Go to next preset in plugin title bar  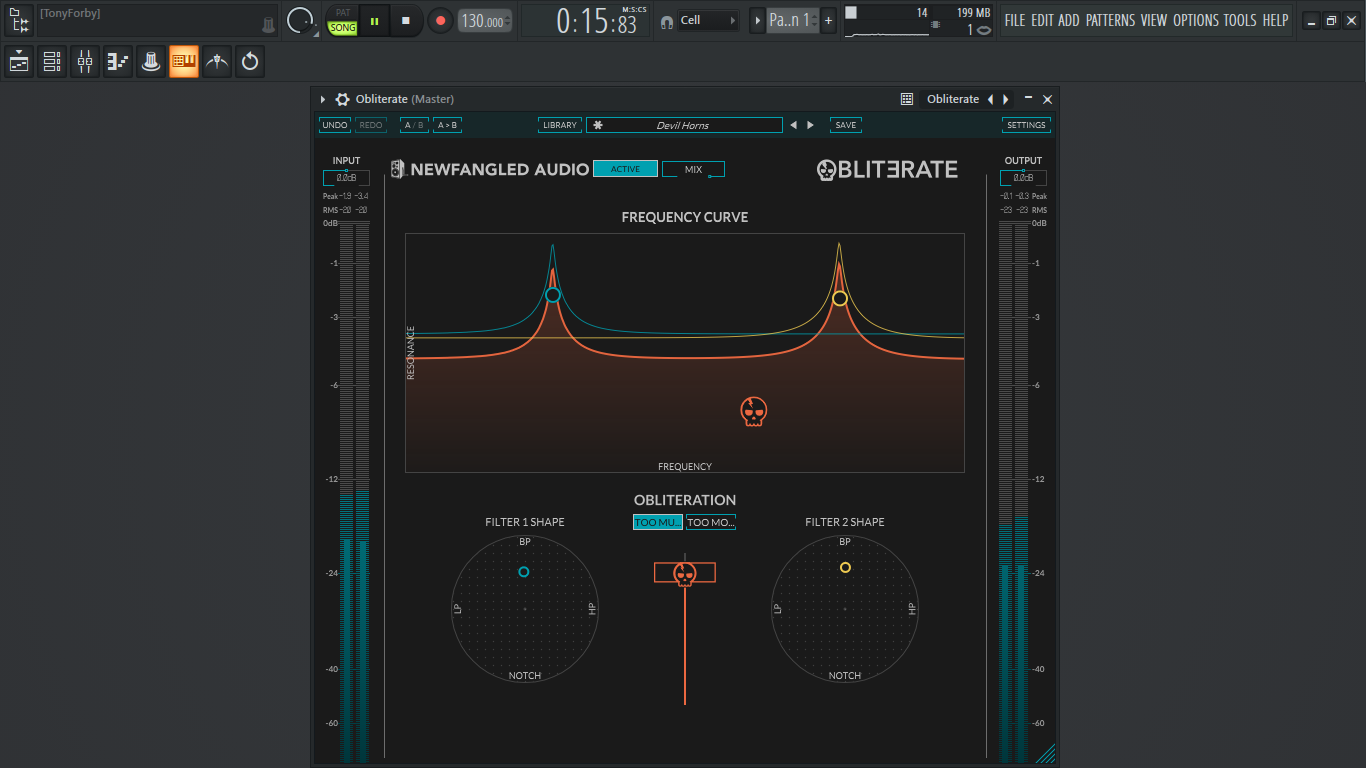[x=1005, y=99]
